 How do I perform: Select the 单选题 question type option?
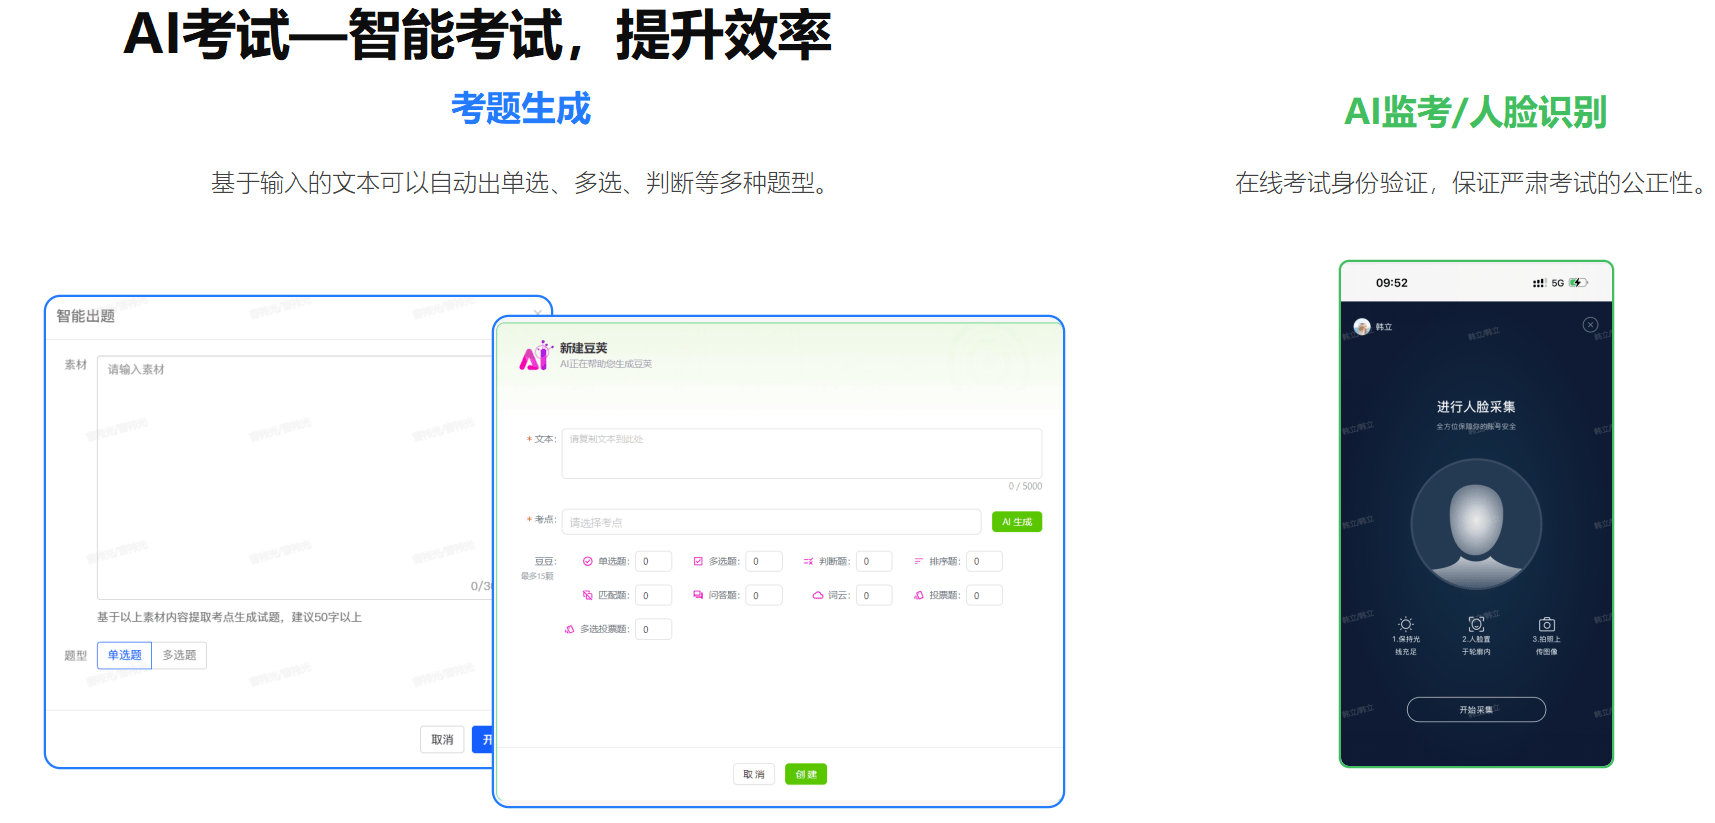124,656
